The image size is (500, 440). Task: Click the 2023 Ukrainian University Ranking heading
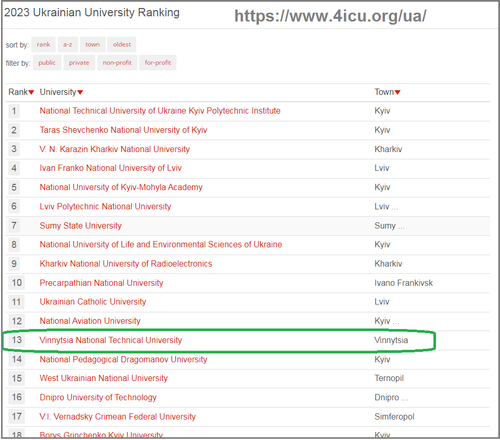point(92,12)
